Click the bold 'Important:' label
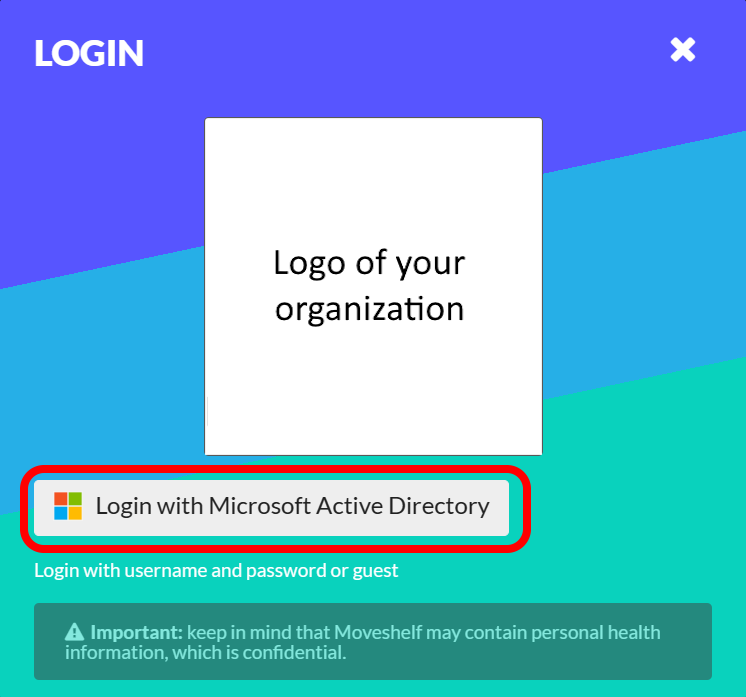 tap(137, 632)
